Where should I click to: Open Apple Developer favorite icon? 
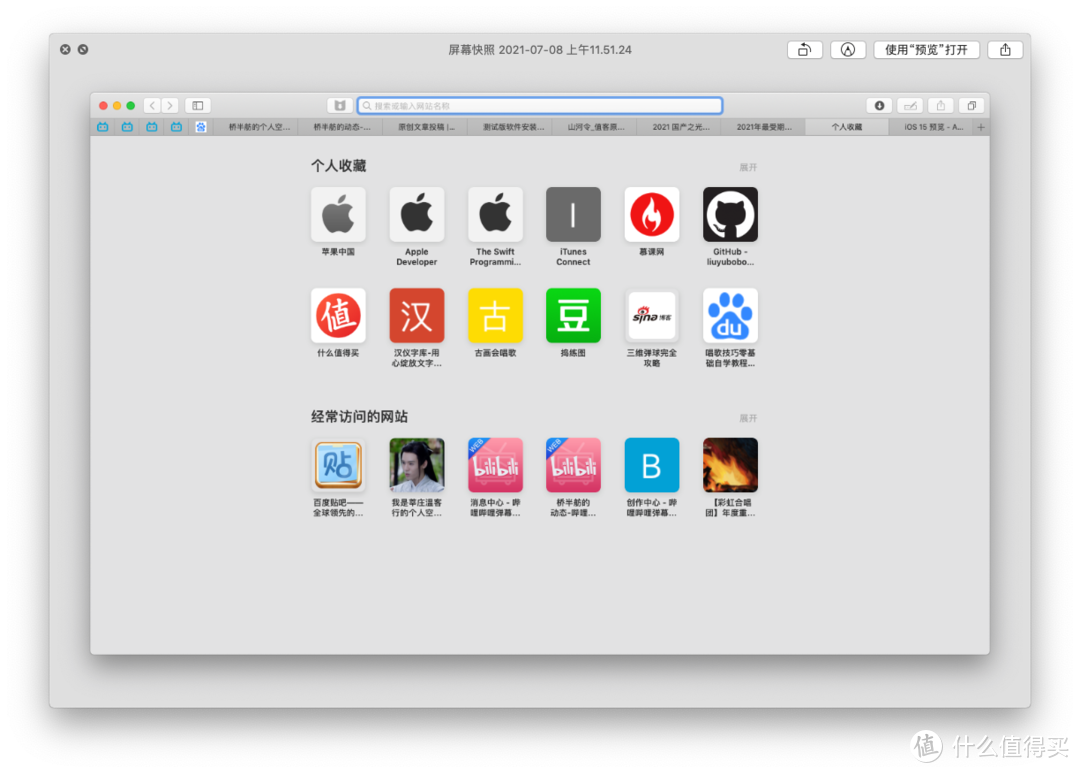coord(417,214)
